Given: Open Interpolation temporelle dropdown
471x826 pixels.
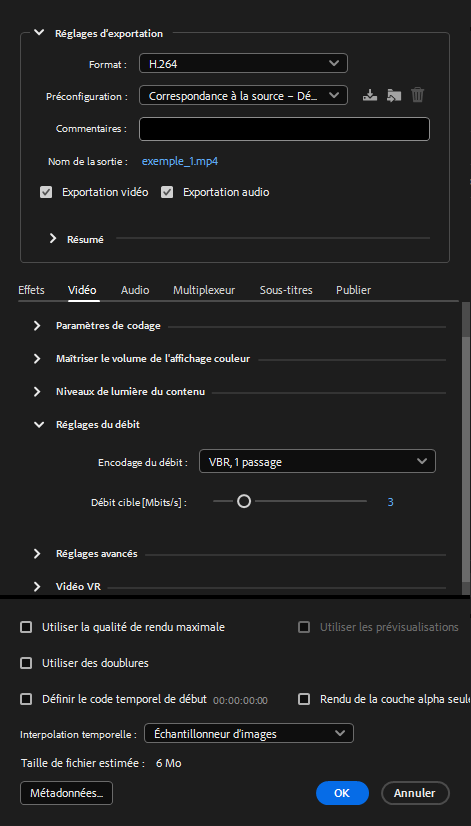Looking at the screenshot, I should (x=249, y=733).
